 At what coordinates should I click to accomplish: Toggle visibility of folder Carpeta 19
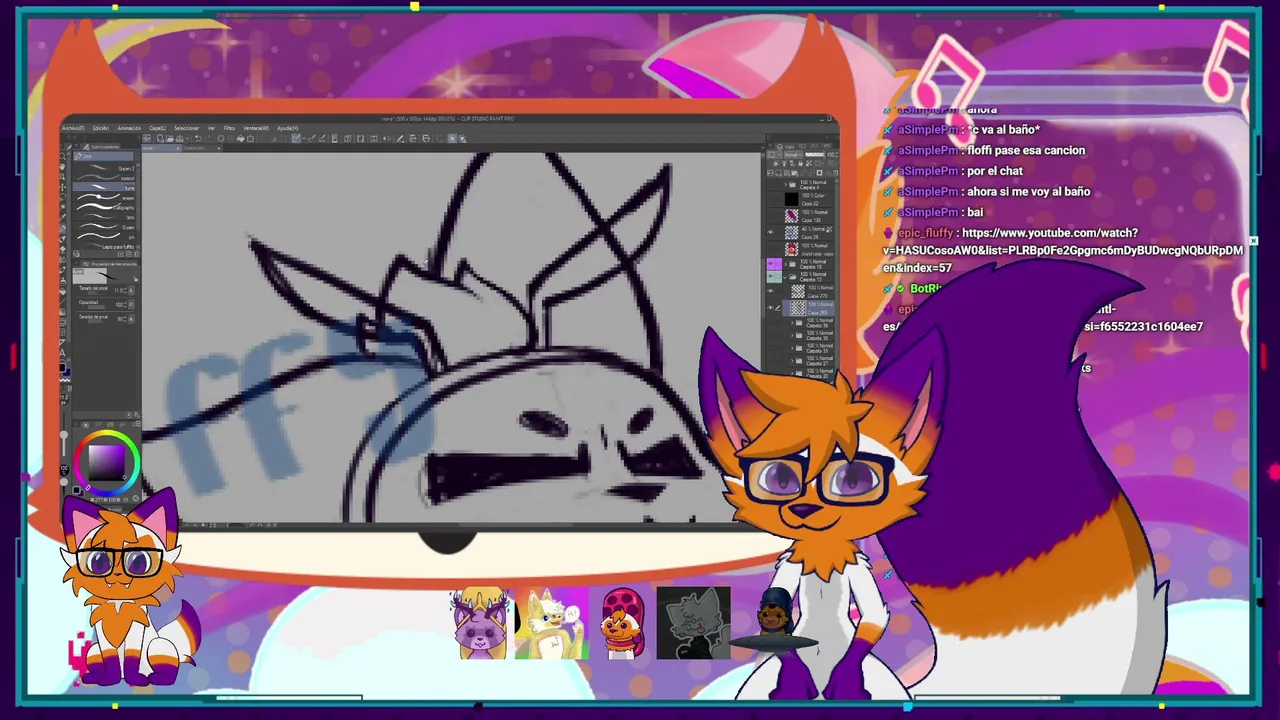771,263
